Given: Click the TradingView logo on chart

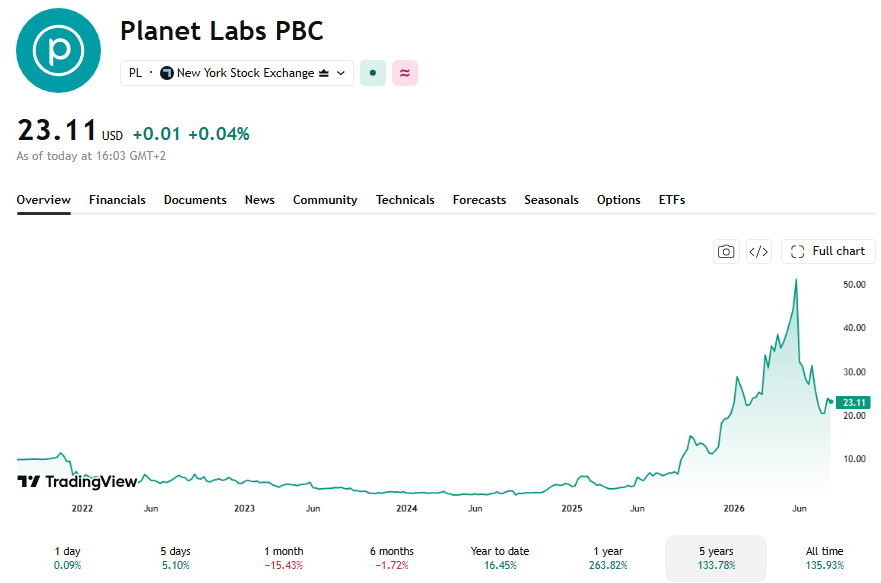Looking at the screenshot, I should click(77, 481).
